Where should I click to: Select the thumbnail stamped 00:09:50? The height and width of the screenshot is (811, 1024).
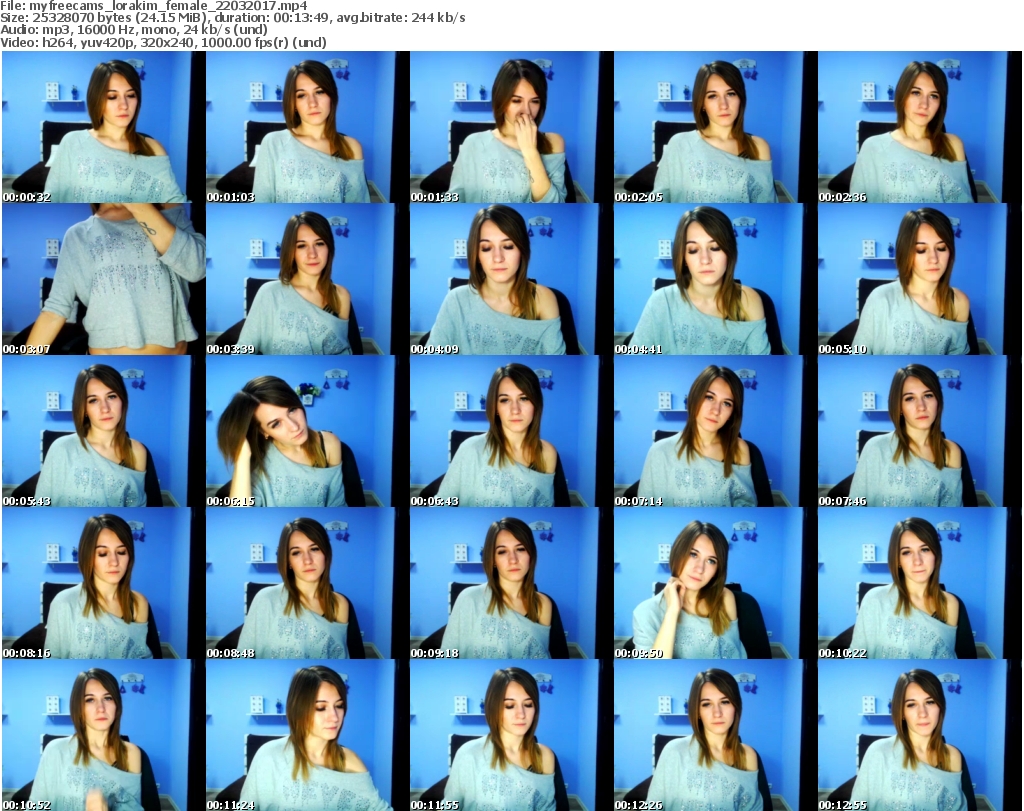pos(715,584)
